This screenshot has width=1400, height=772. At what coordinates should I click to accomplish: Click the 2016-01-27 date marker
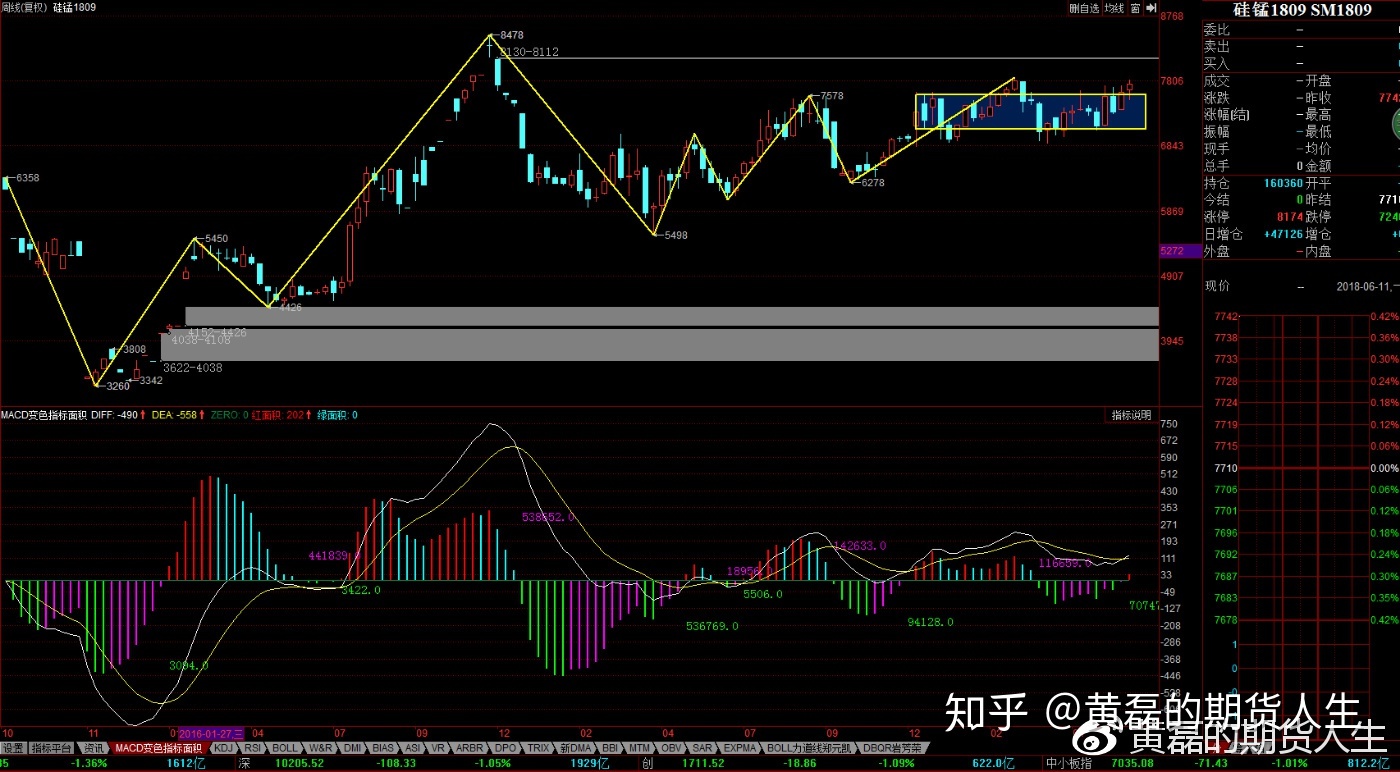211,733
